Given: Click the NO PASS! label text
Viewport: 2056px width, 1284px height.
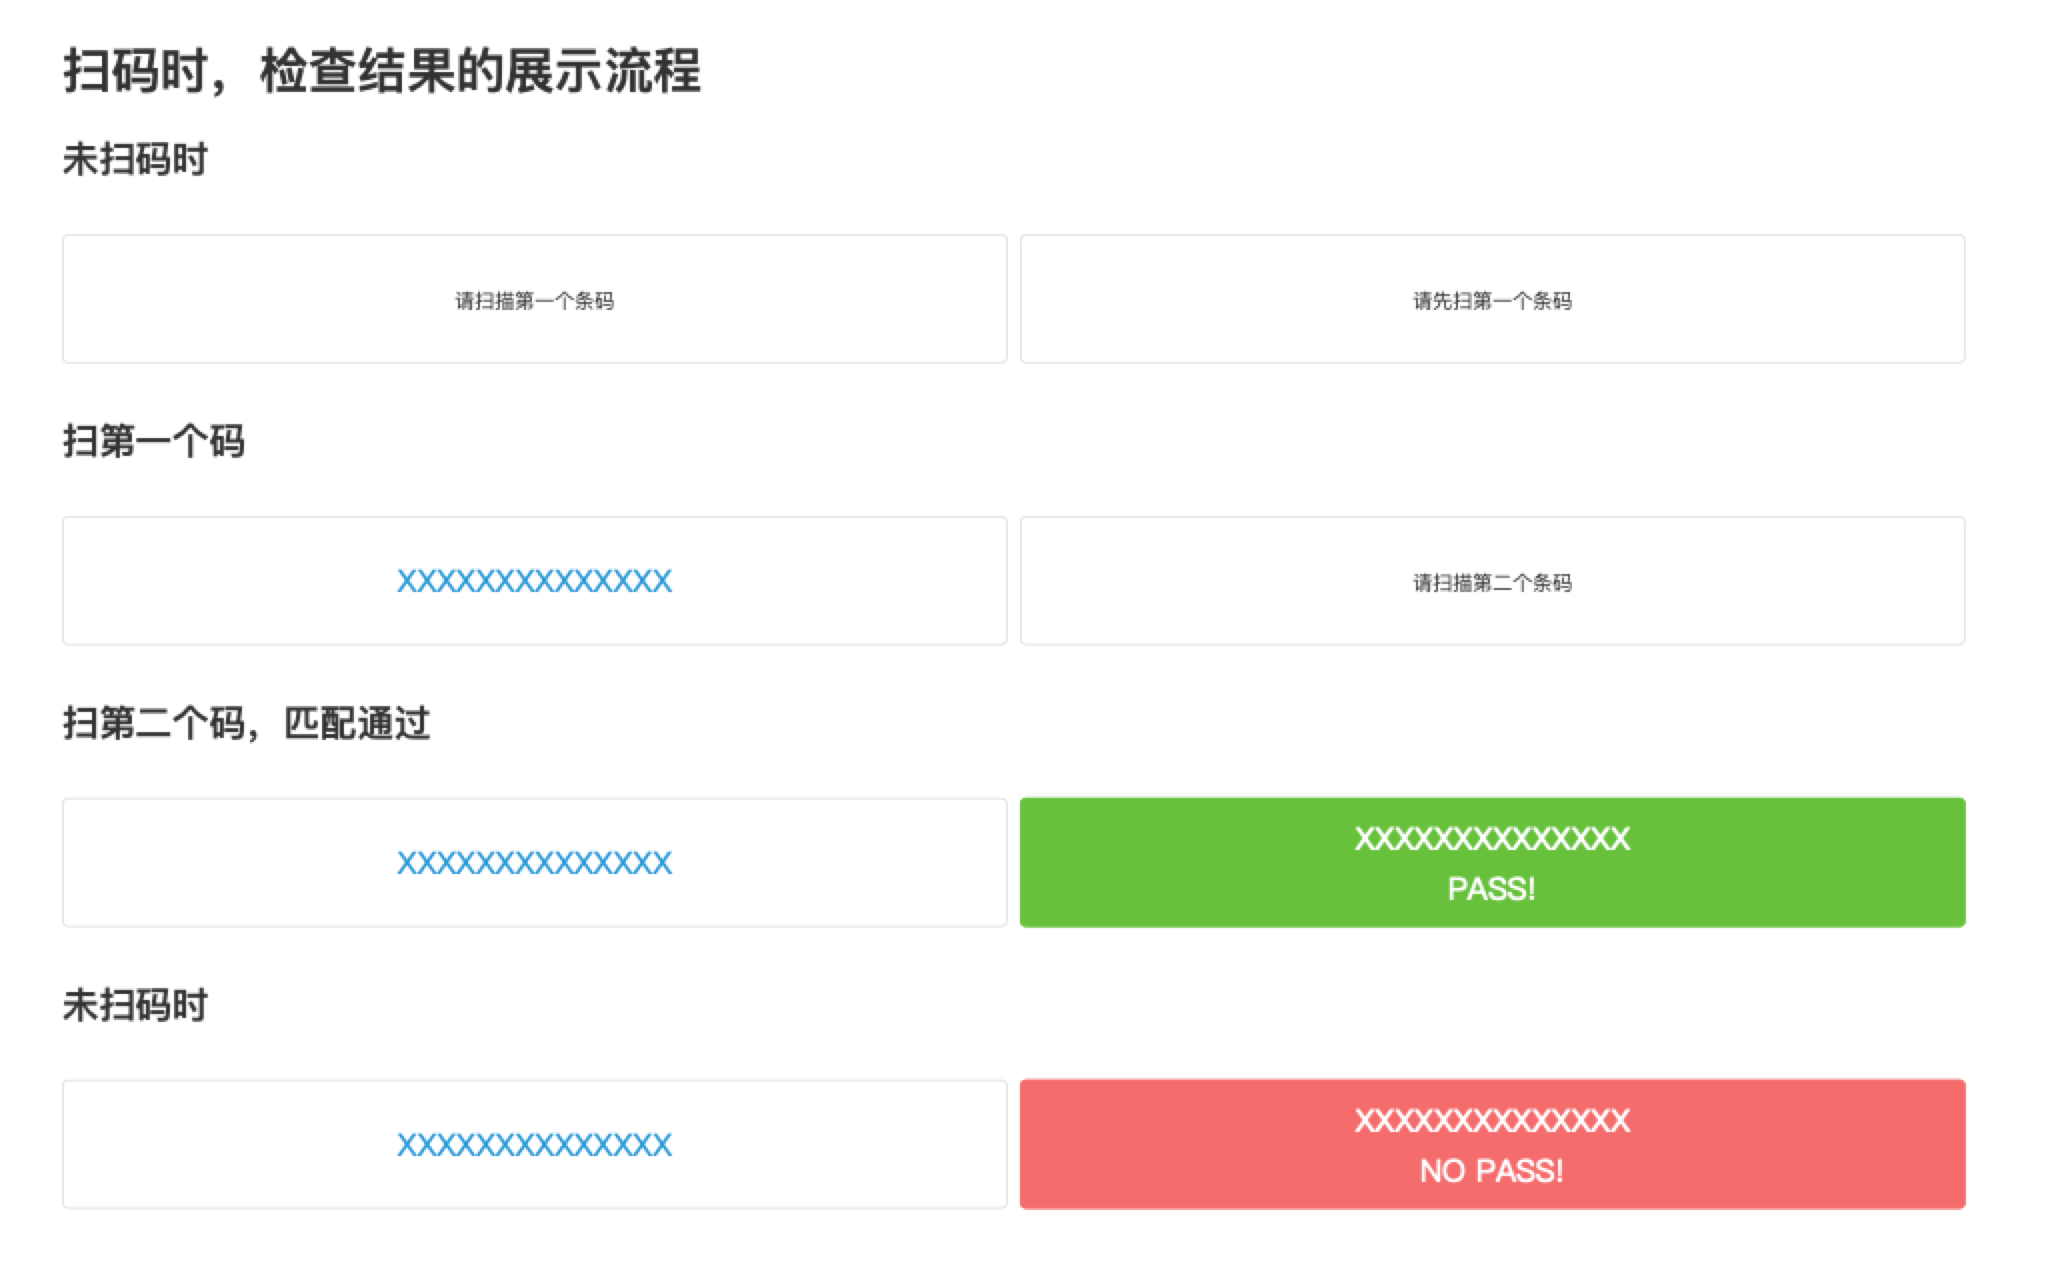Looking at the screenshot, I should [1491, 1171].
